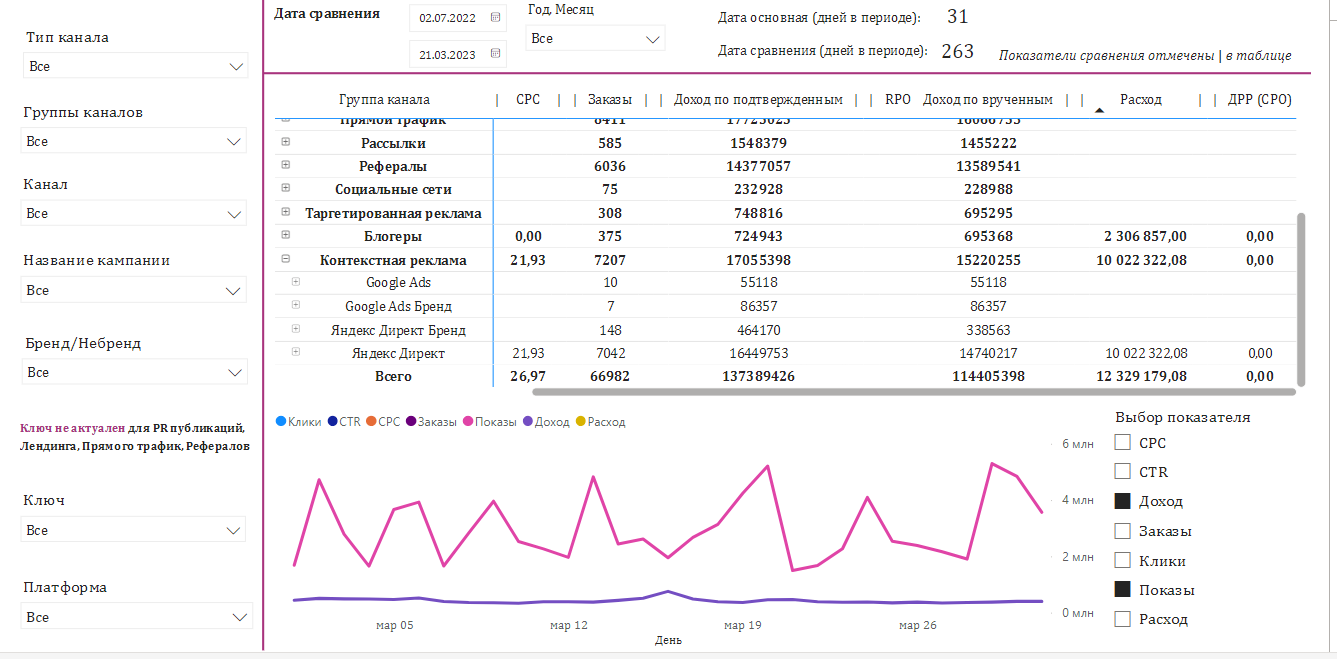This screenshot has width=1337, height=659.
Task: Click the Доход по подтвержденным column header
Action: coord(758,100)
